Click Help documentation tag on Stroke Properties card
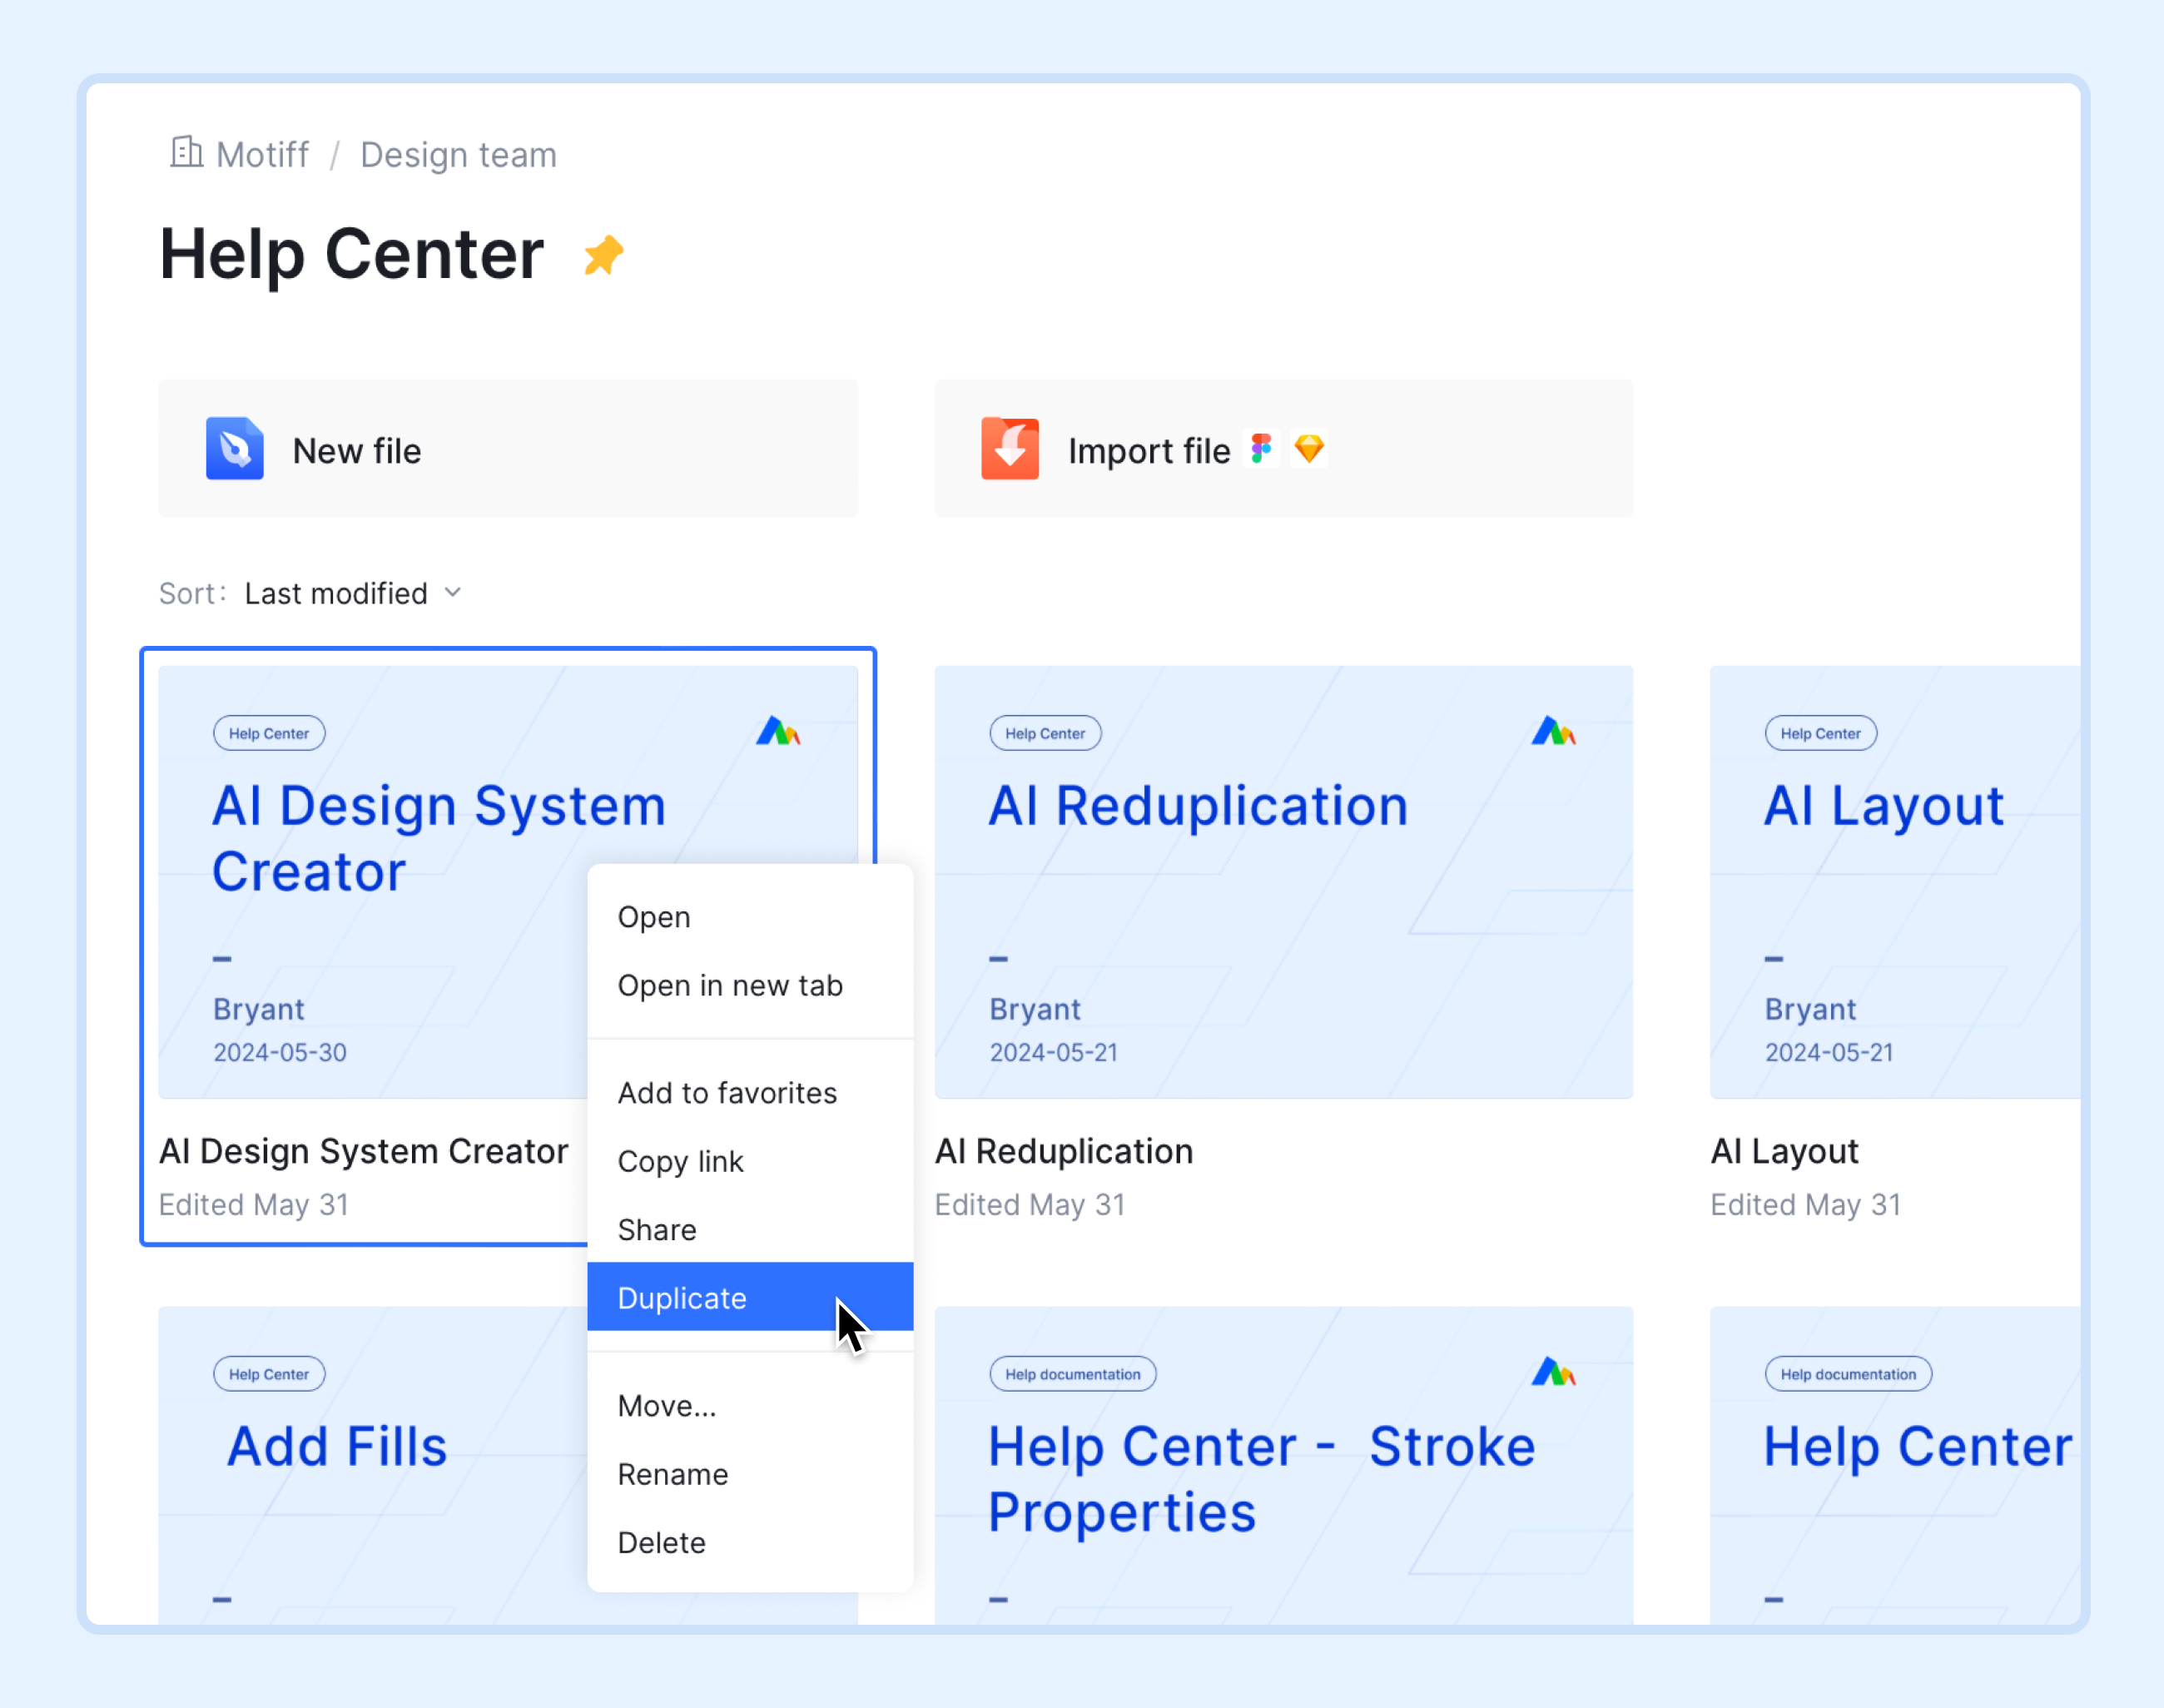 point(1073,1373)
